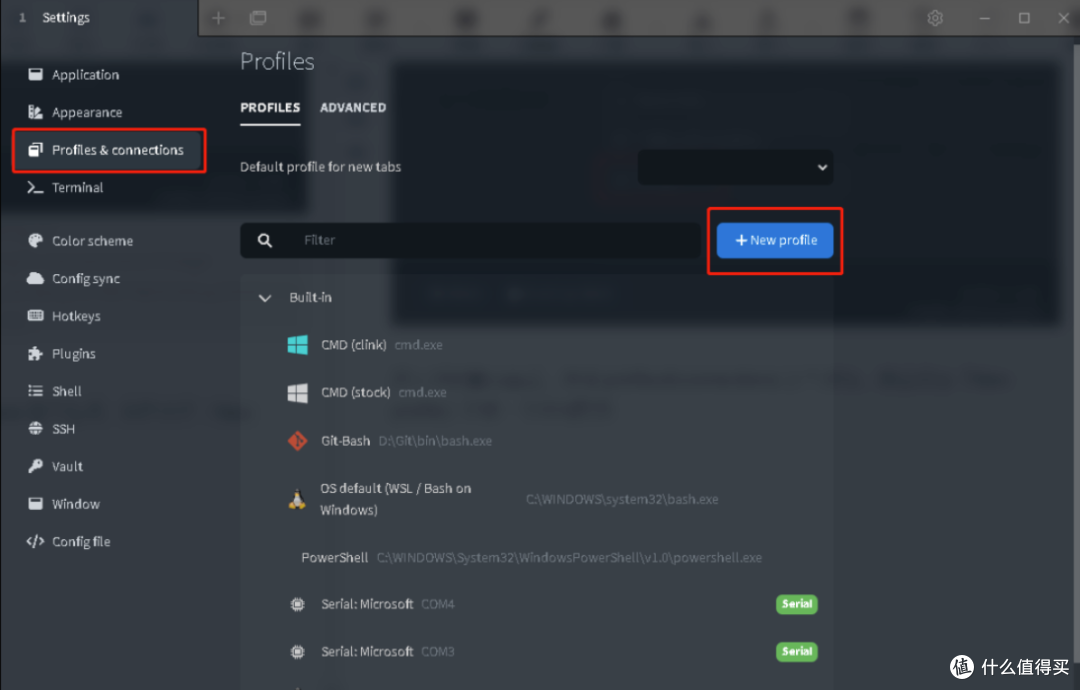1080x690 pixels.
Task: Open Terminal settings in sidebar
Action: pos(77,187)
